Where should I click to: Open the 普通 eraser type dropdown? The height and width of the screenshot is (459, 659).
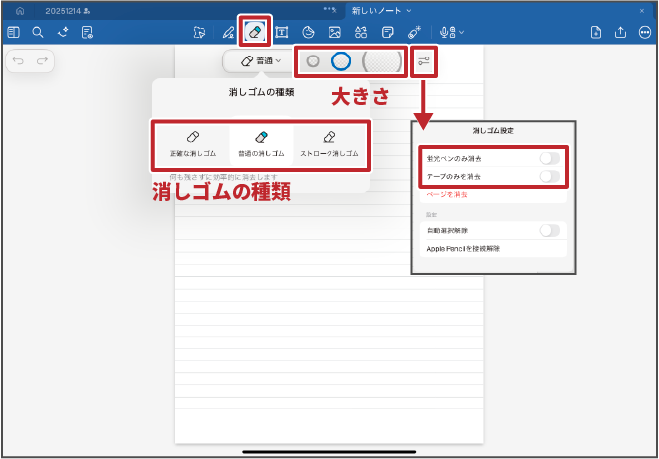tap(261, 61)
